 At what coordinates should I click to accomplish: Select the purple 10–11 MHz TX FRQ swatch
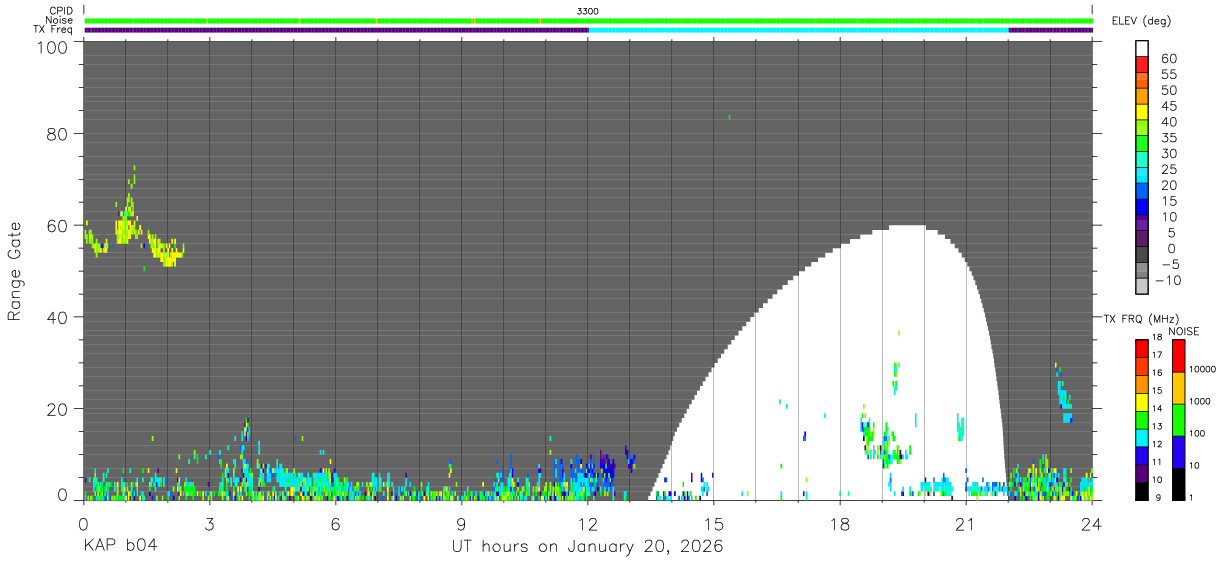tap(1141, 472)
